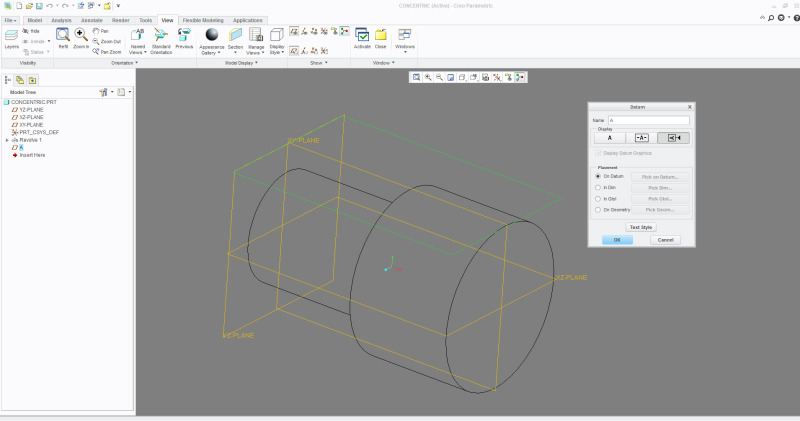Viewport: 800px width, 421px height.
Task: Open the favorites tab in navigator
Action: point(32,80)
